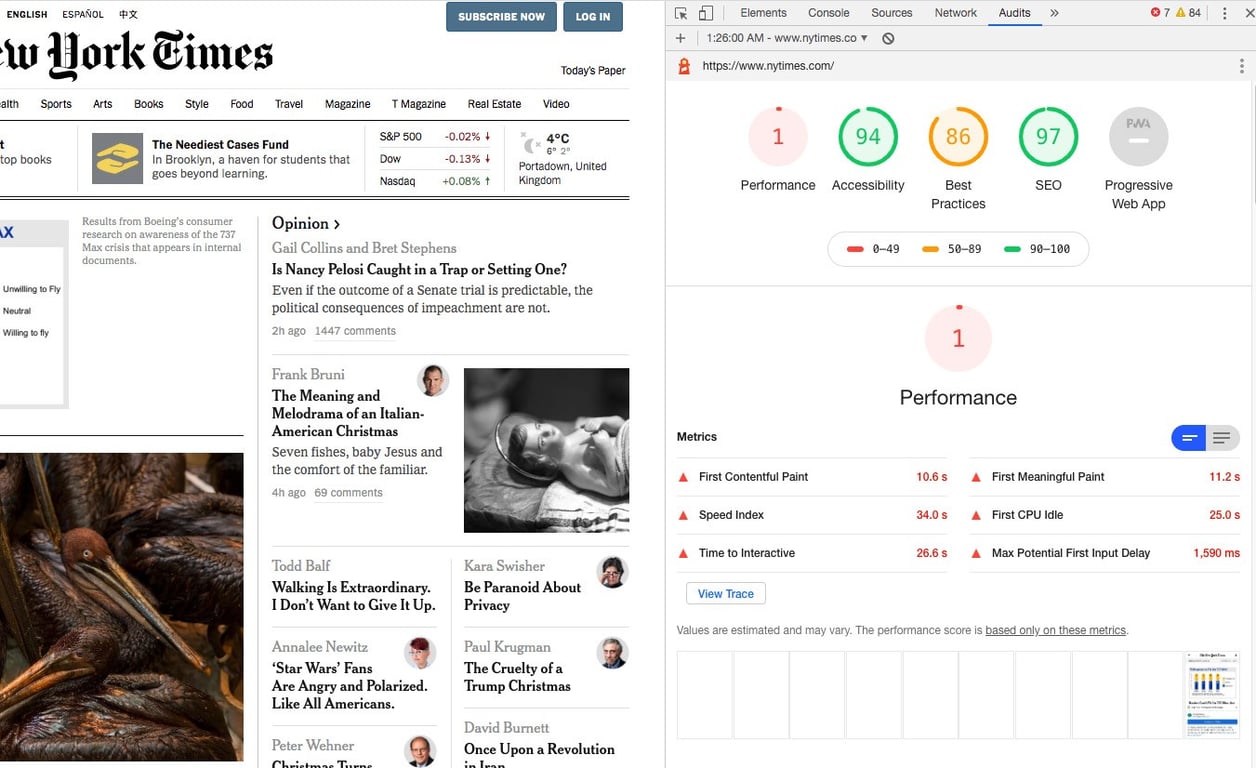Switch metrics to compact bar view
Viewport: 1256px width, 768px height.
(1189, 438)
